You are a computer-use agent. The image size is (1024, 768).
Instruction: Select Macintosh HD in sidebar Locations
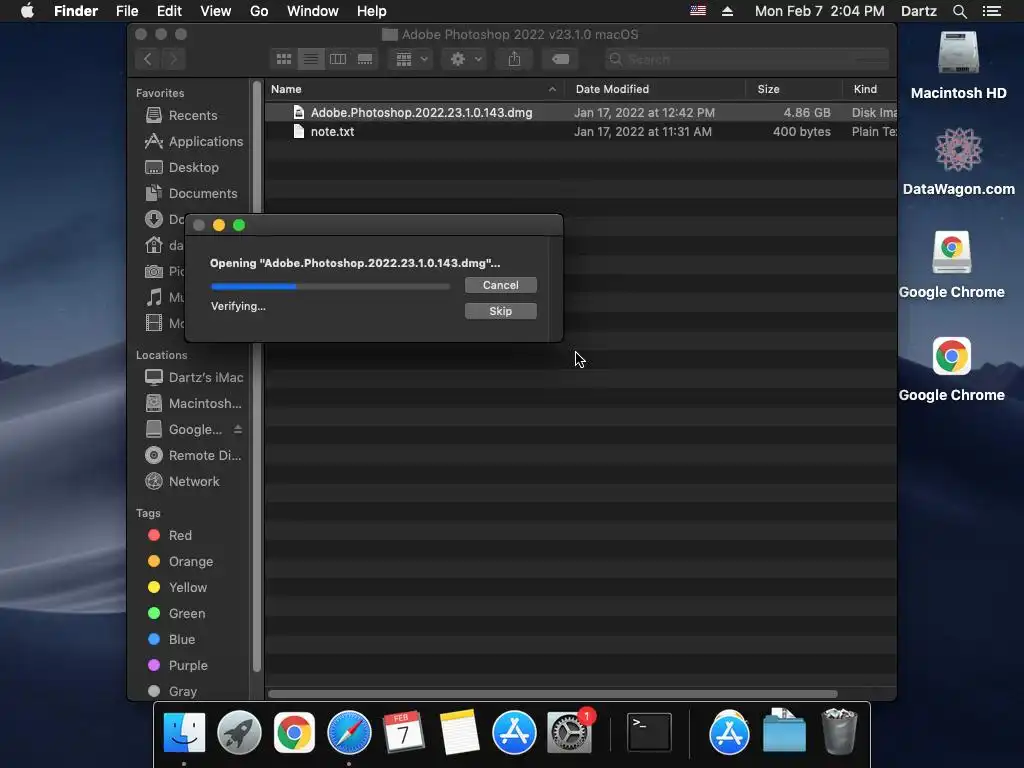[x=193, y=404]
